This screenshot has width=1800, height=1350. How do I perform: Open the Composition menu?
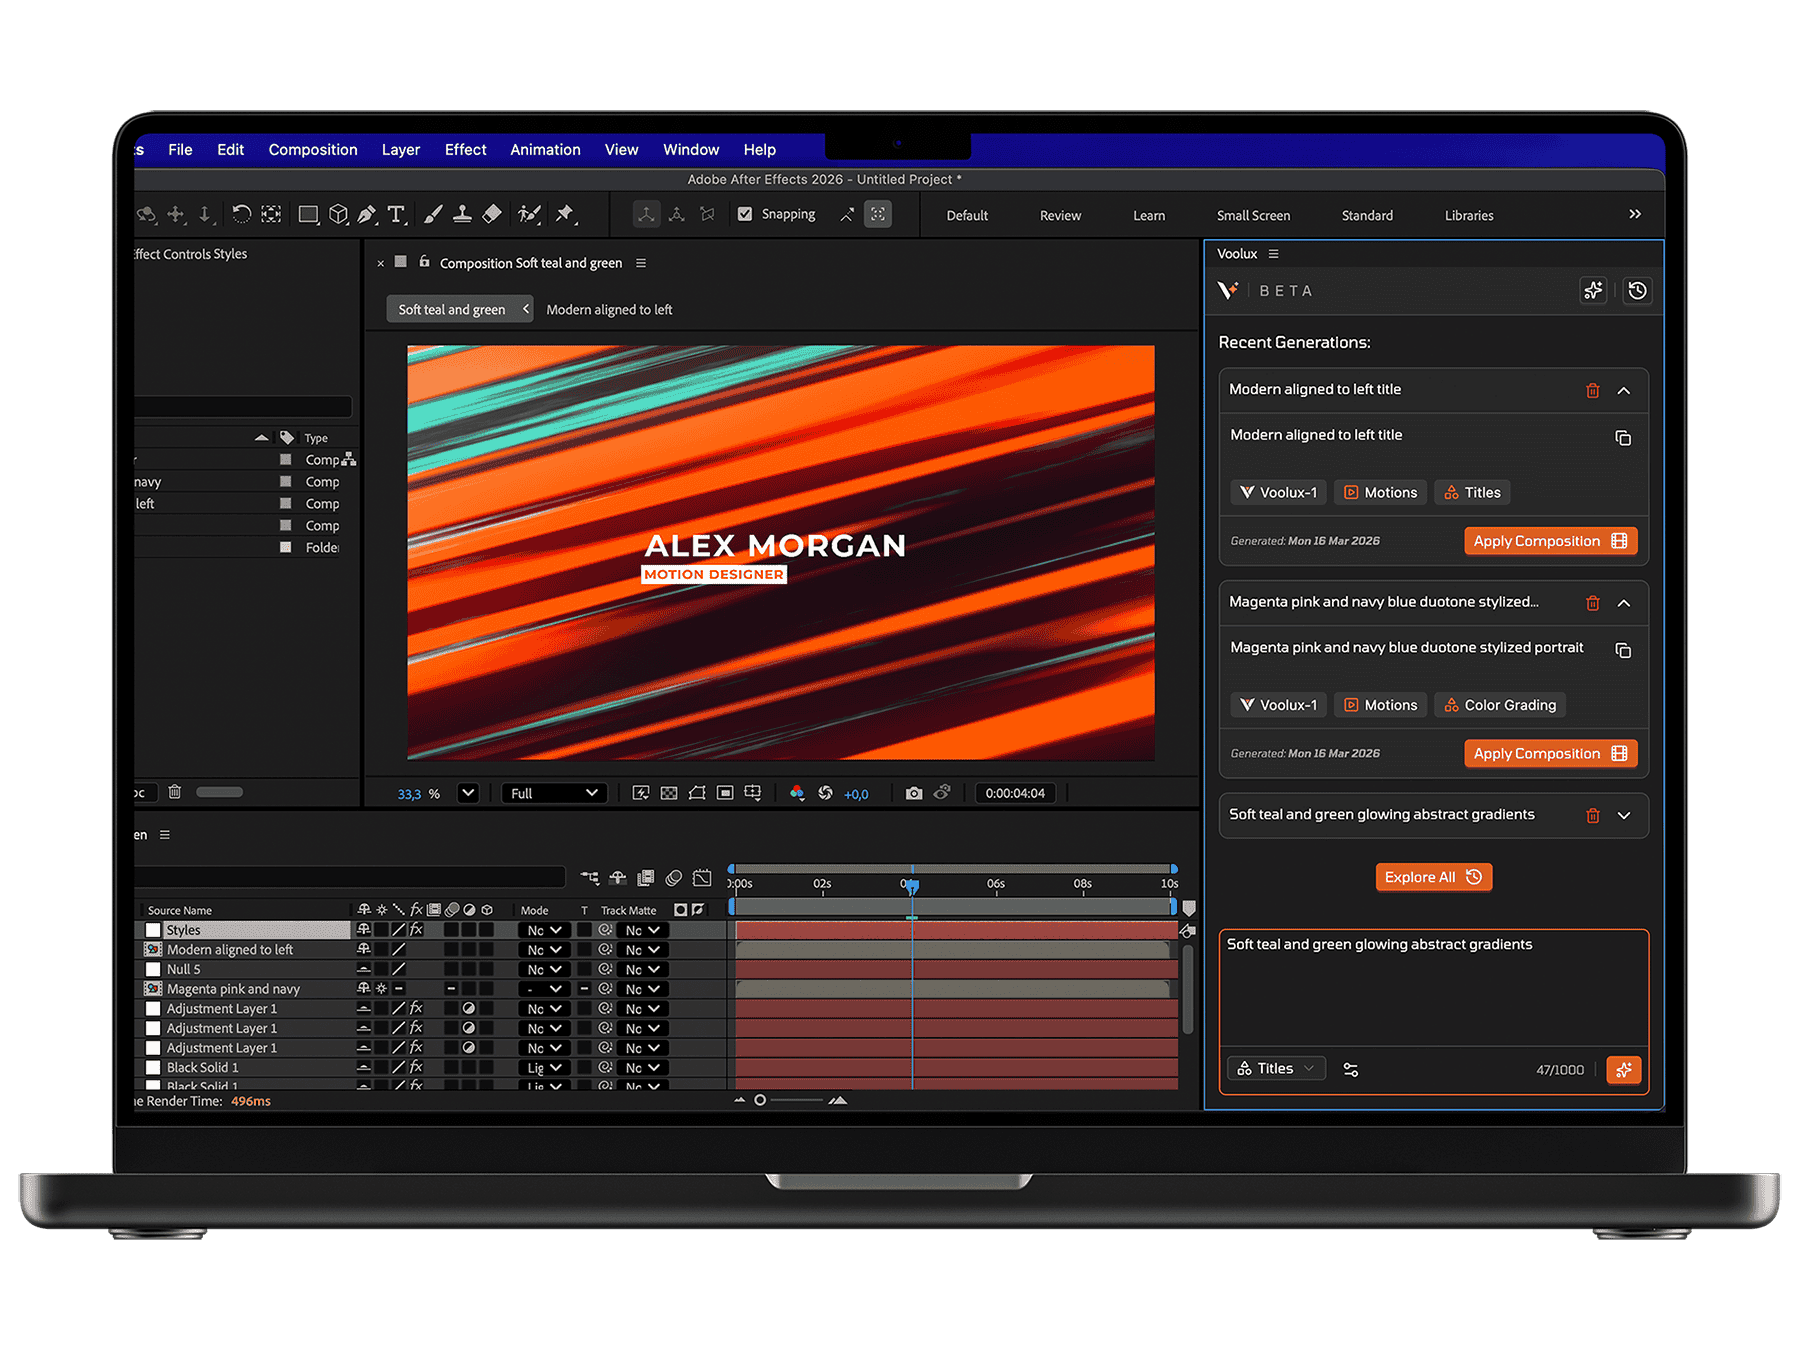pyautogui.click(x=312, y=150)
